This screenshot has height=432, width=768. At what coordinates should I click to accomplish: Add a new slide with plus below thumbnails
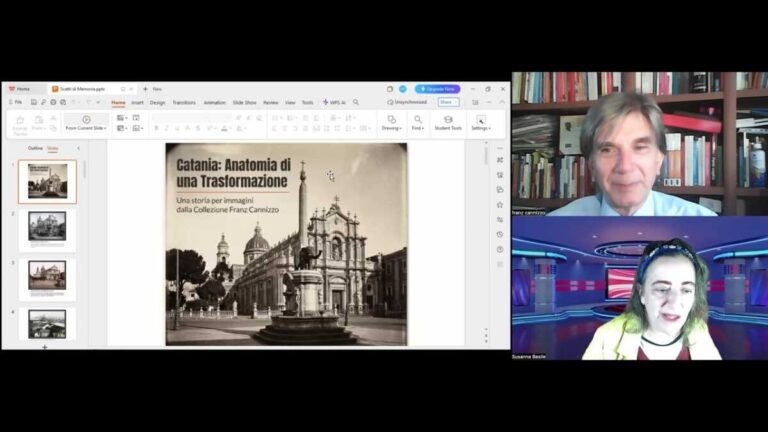[x=45, y=347]
